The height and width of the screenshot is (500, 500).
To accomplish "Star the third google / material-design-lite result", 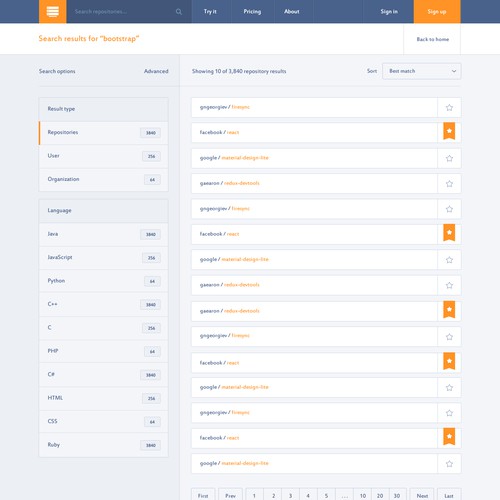I will 449,387.
